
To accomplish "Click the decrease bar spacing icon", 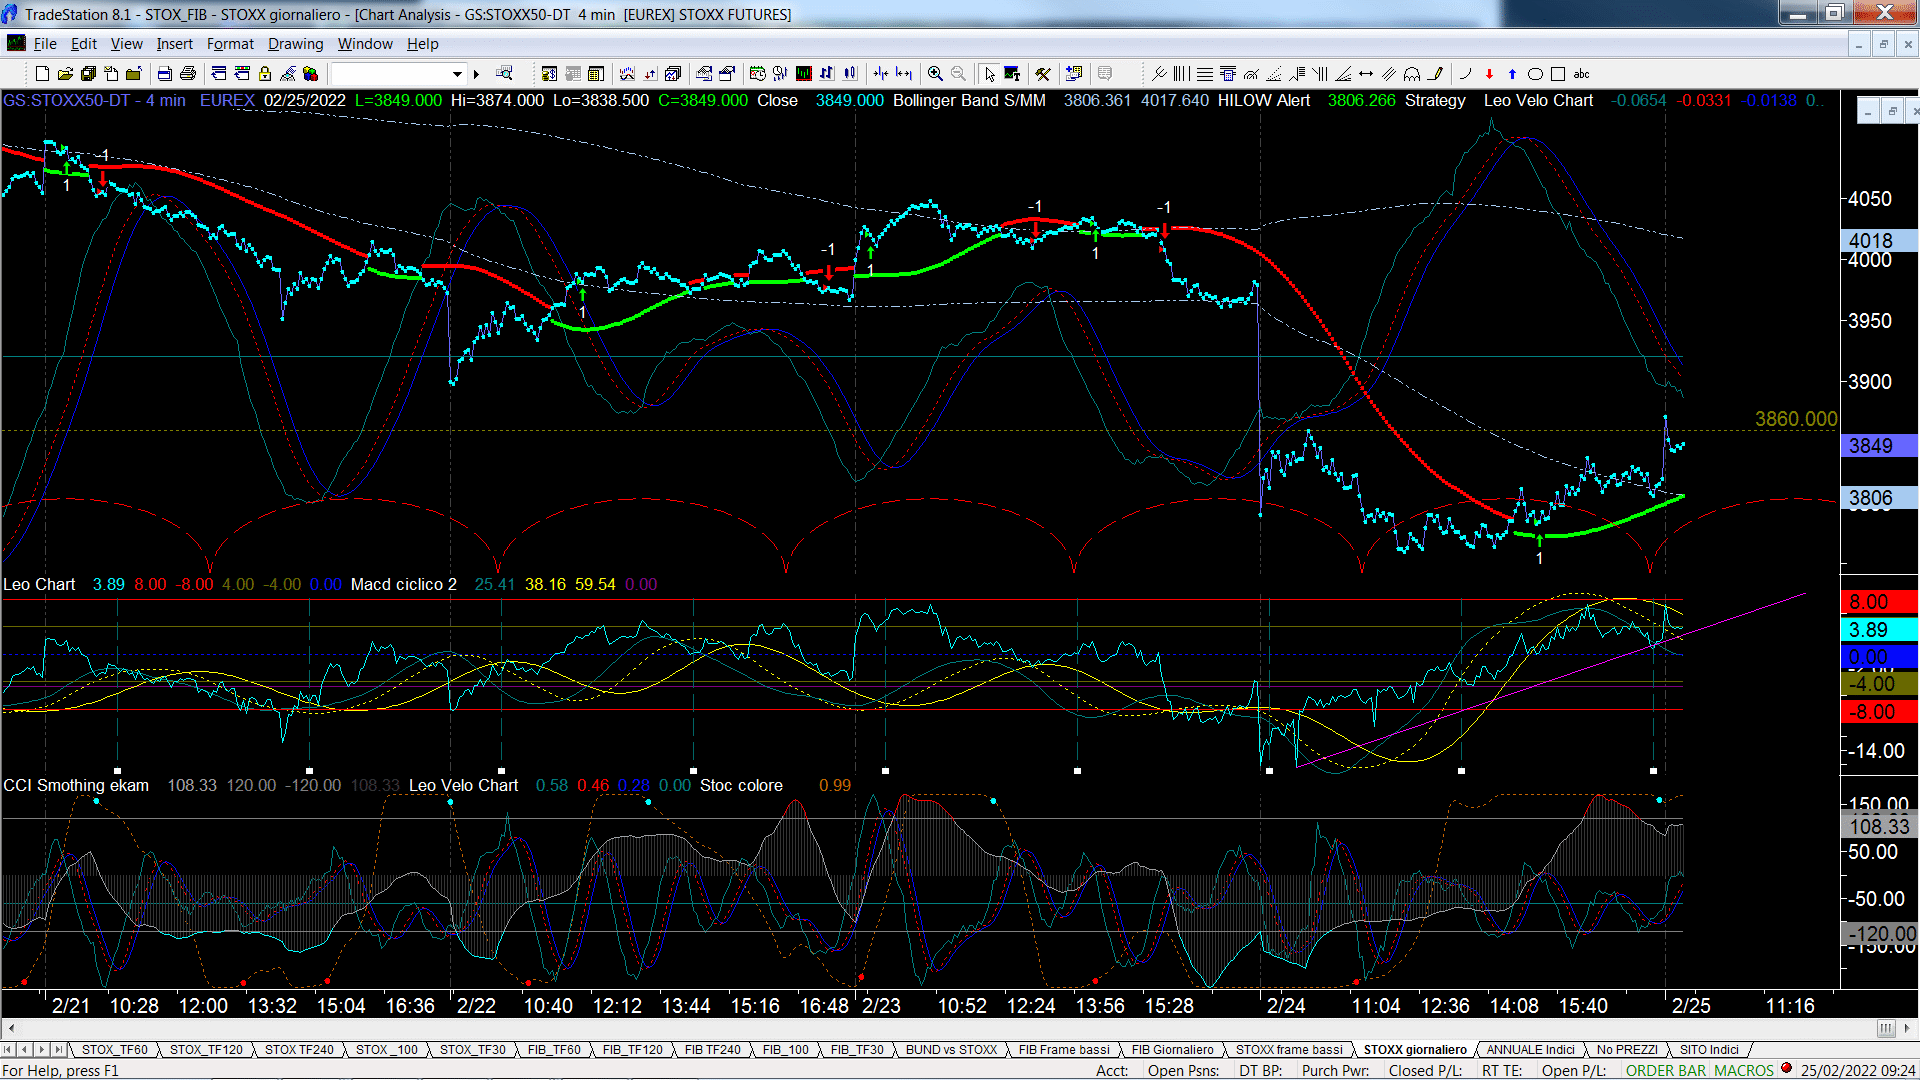I will point(880,74).
